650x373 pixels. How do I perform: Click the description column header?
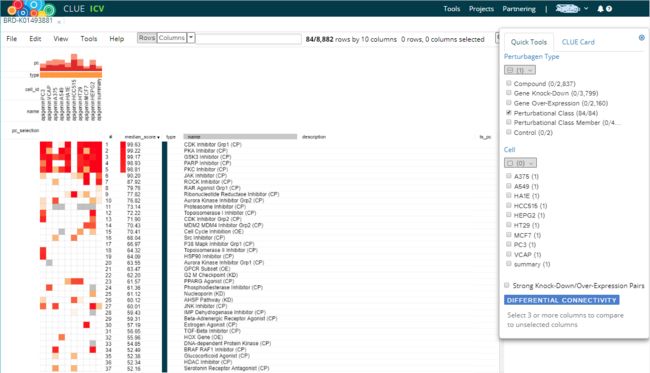click(314, 137)
